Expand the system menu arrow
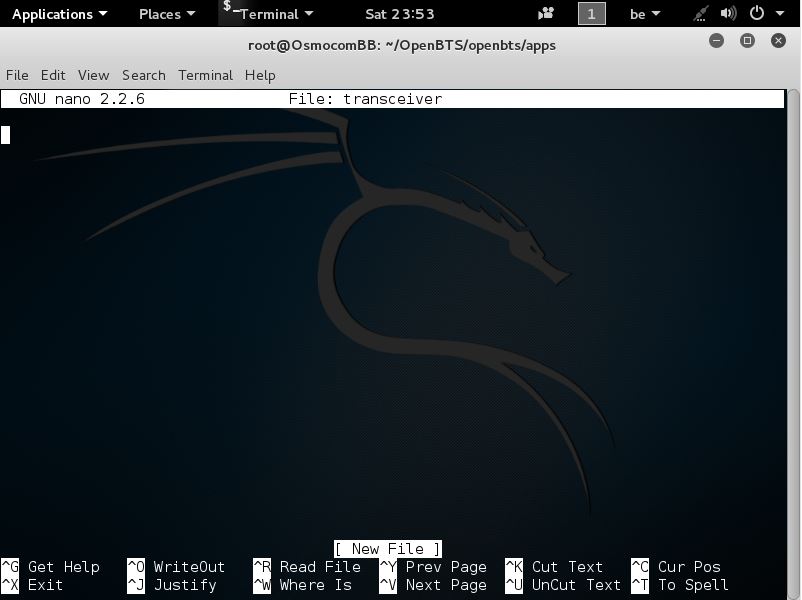 pos(779,14)
